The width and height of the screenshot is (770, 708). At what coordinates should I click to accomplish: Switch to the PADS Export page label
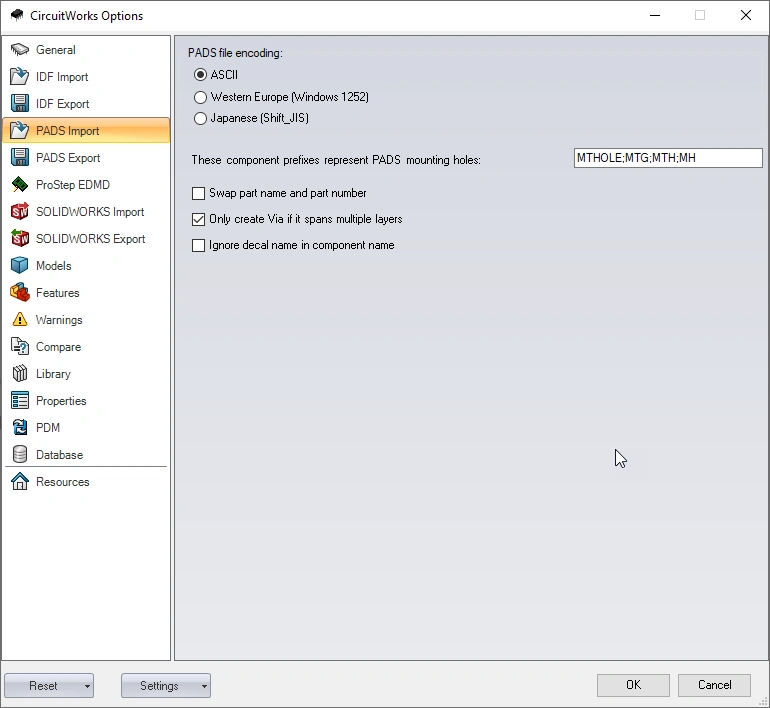(x=68, y=158)
